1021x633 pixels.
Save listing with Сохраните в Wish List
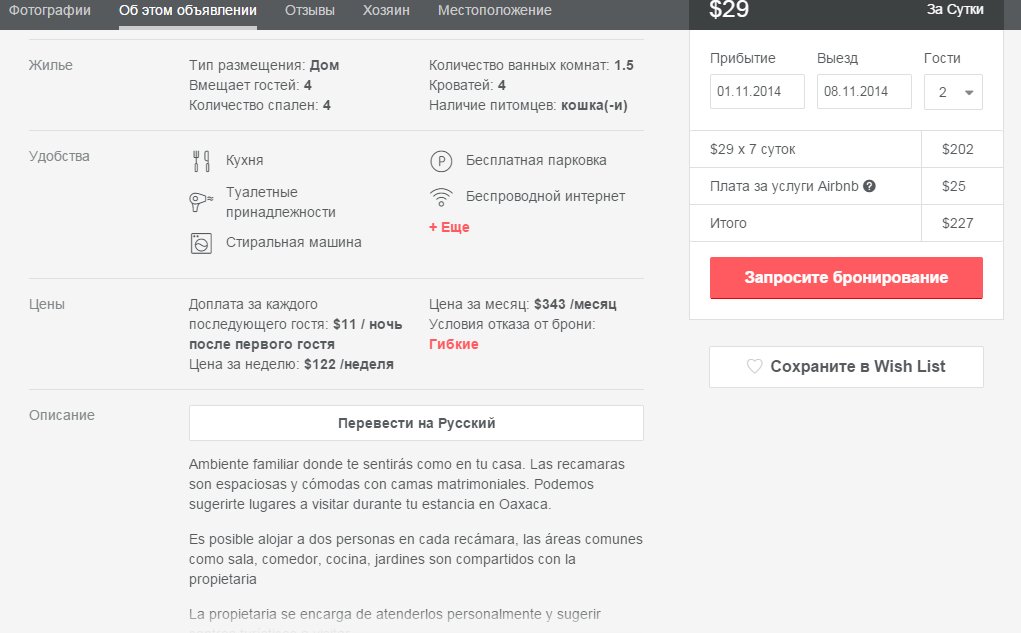(x=846, y=367)
